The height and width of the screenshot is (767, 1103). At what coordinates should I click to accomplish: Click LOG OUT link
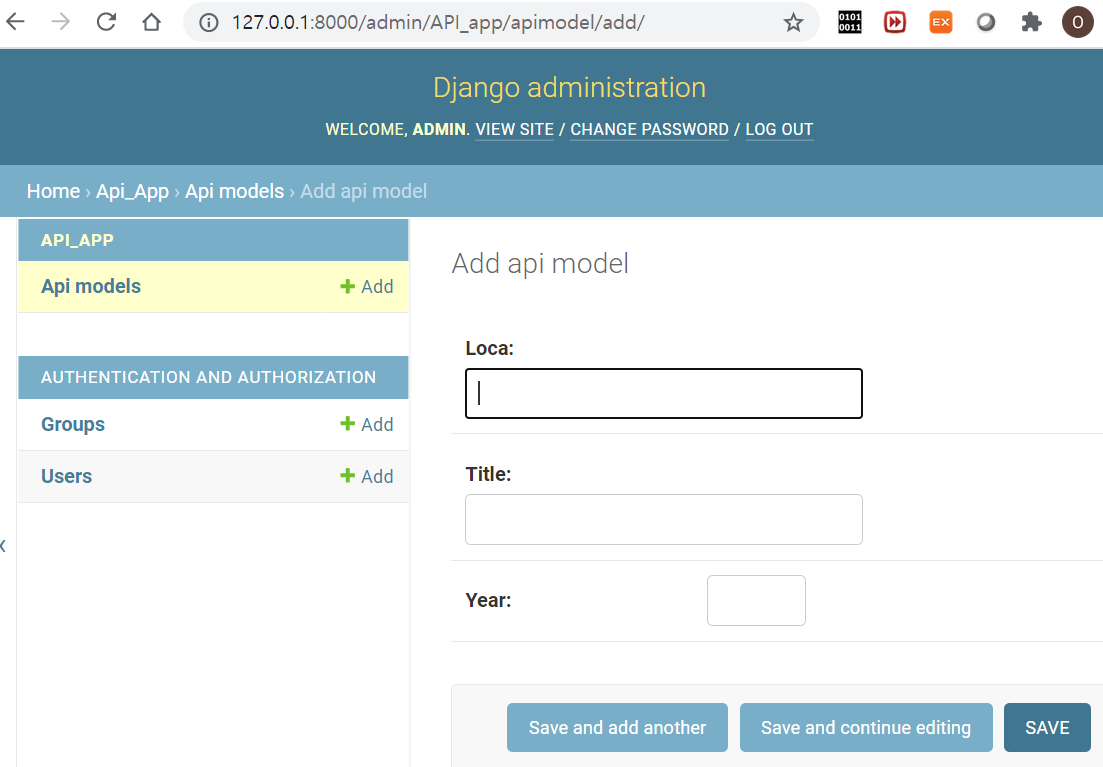coord(779,129)
